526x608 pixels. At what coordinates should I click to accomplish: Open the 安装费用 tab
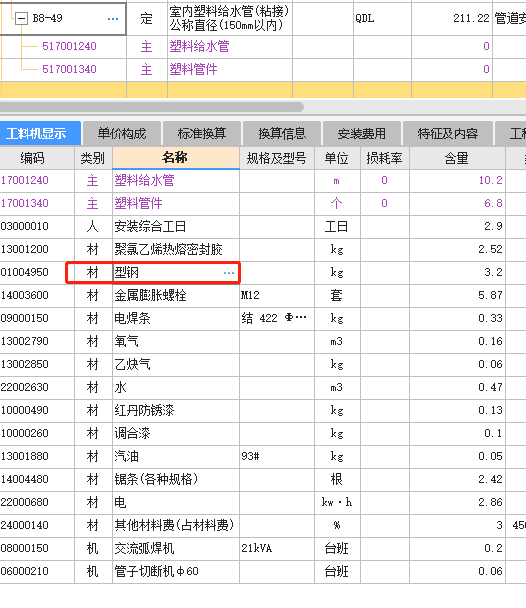362,133
